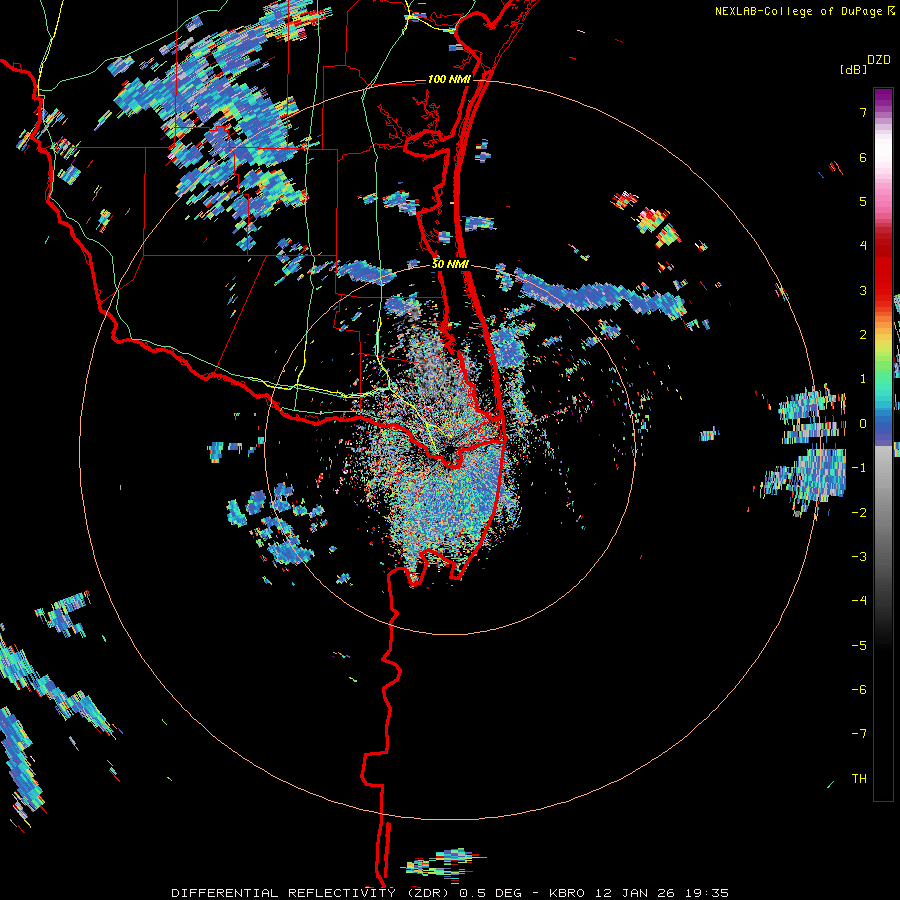
Task: Click the TH threshold label on legend
Action: (x=859, y=778)
